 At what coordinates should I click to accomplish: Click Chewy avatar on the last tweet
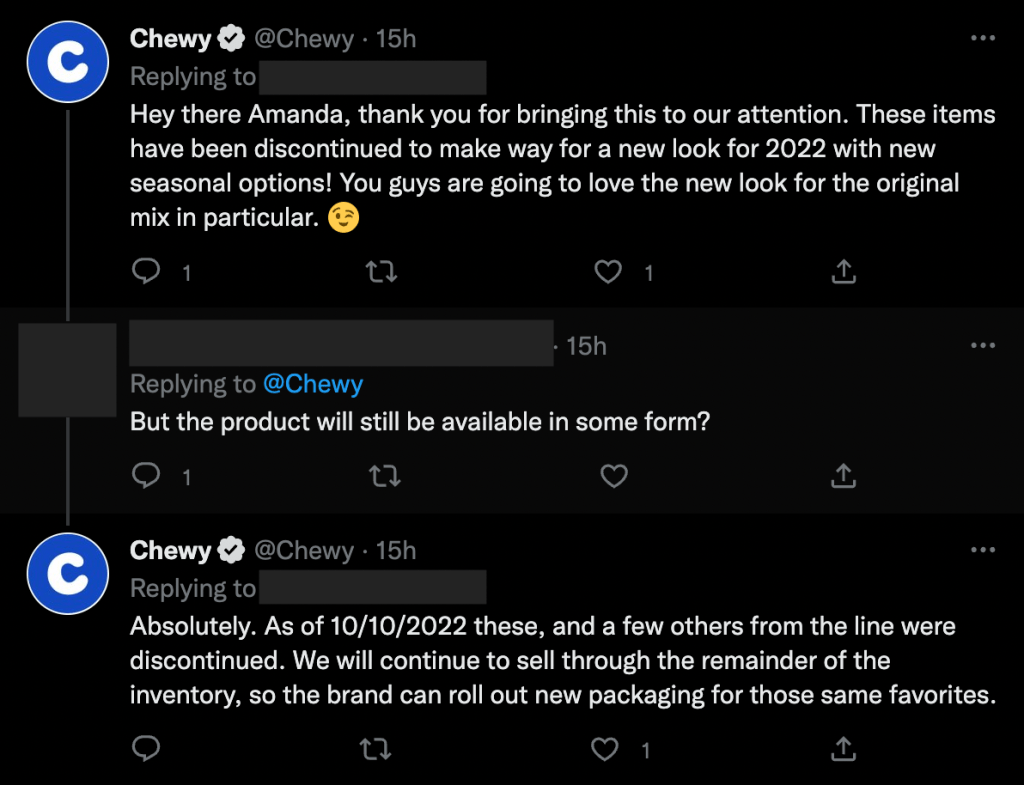coord(67,573)
